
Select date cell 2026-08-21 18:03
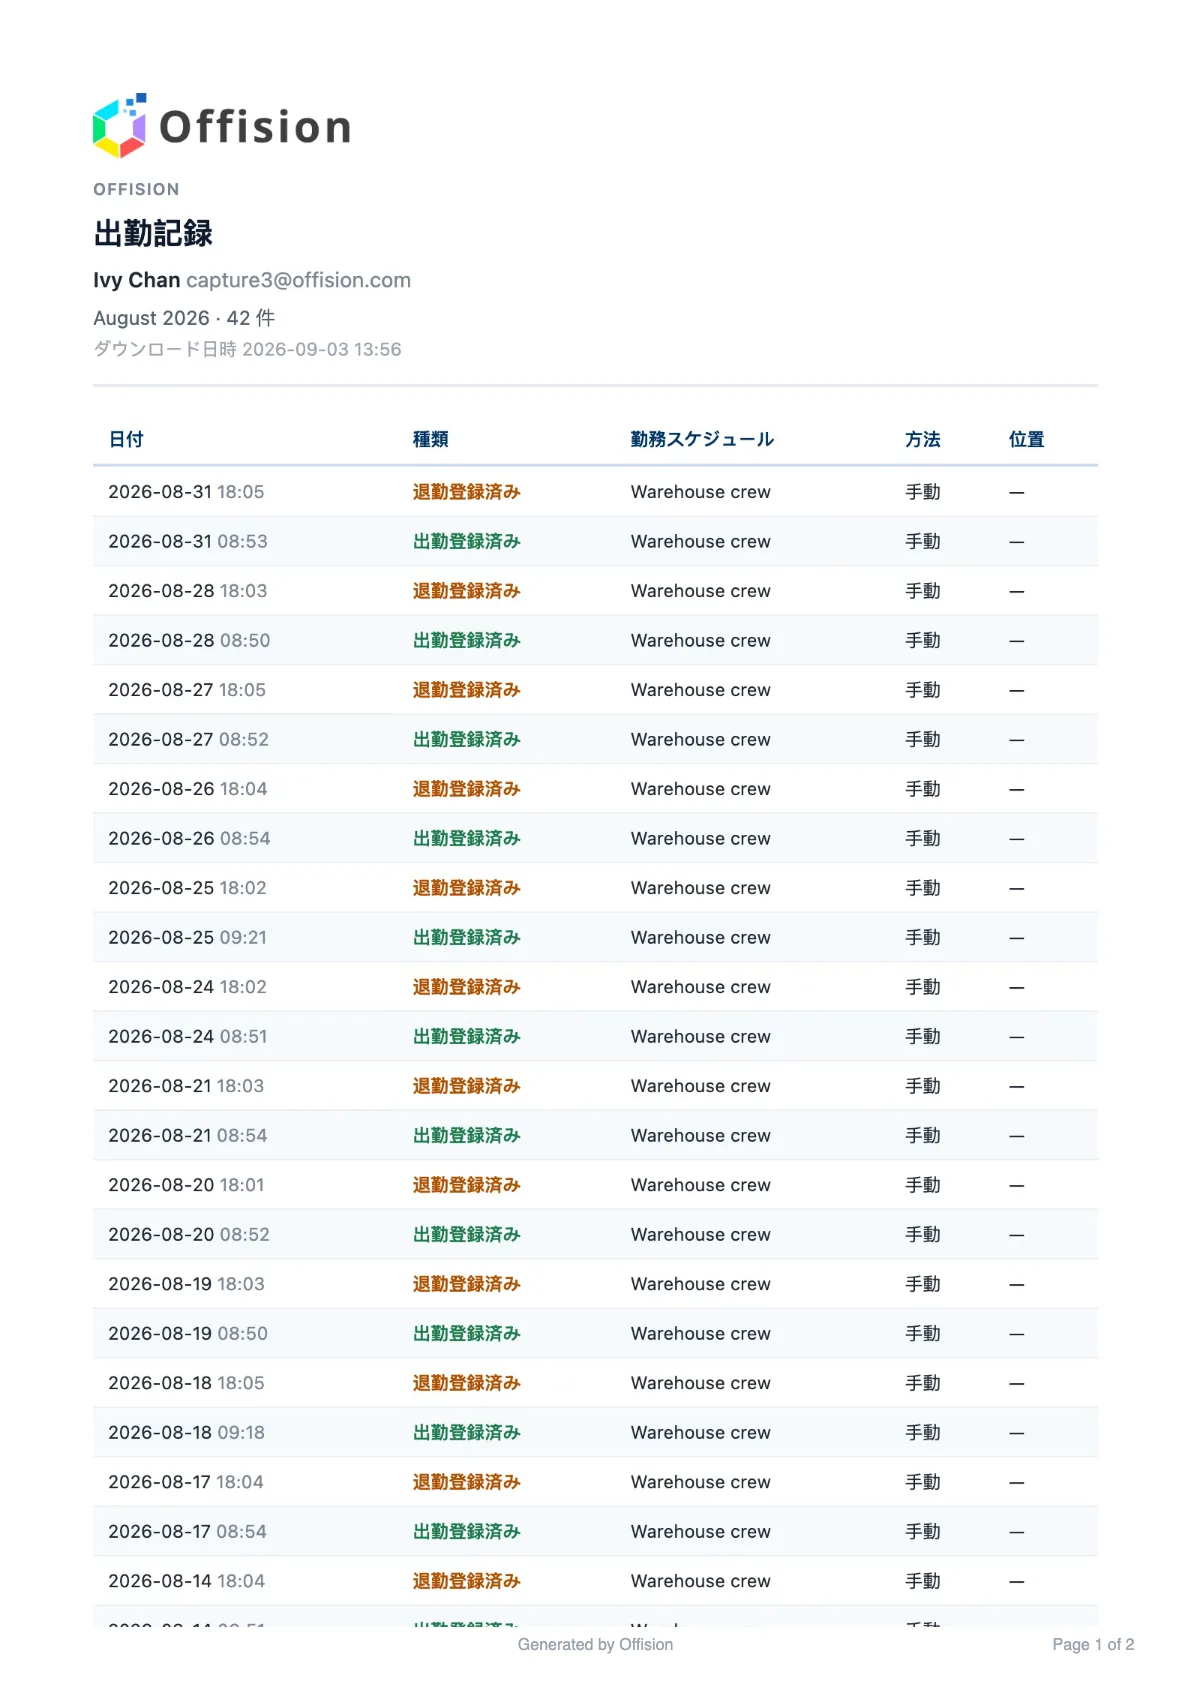(x=186, y=1086)
